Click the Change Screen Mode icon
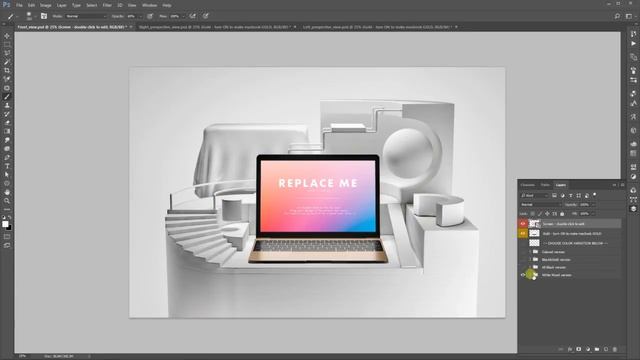The height and width of the screenshot is (360, 640). [7, 245]
